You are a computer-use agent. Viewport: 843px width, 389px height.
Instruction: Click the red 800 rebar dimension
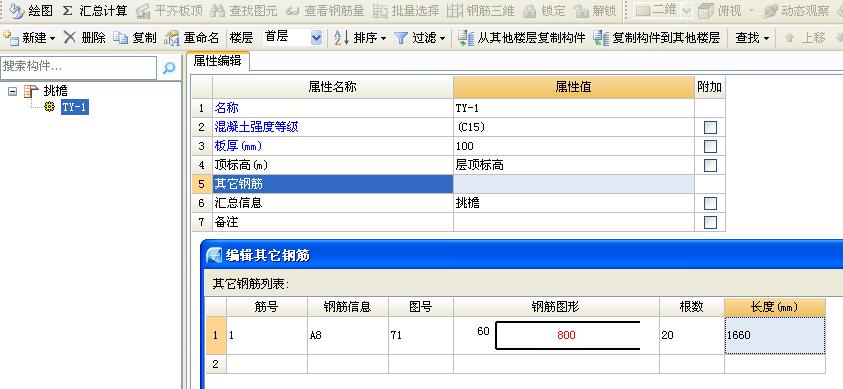coord(566,335)
